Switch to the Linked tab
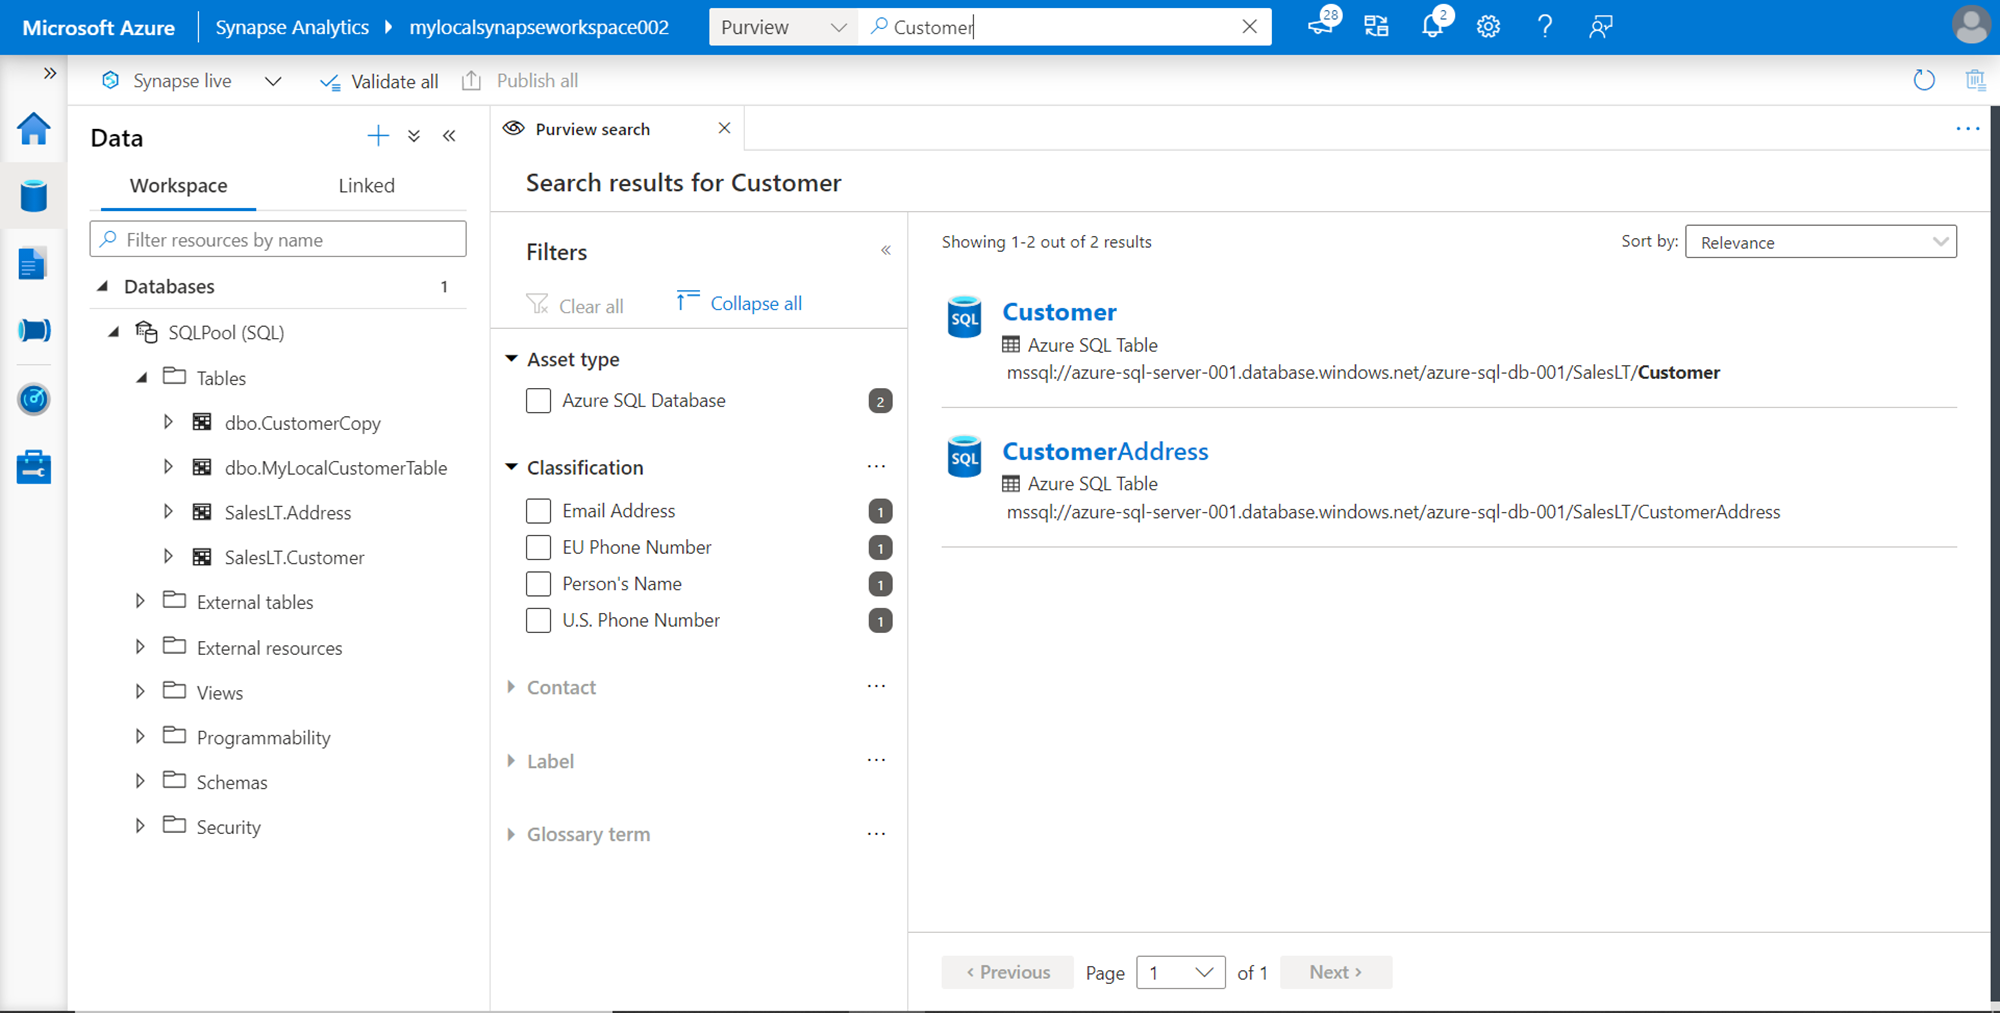 (x=366, y=186)
